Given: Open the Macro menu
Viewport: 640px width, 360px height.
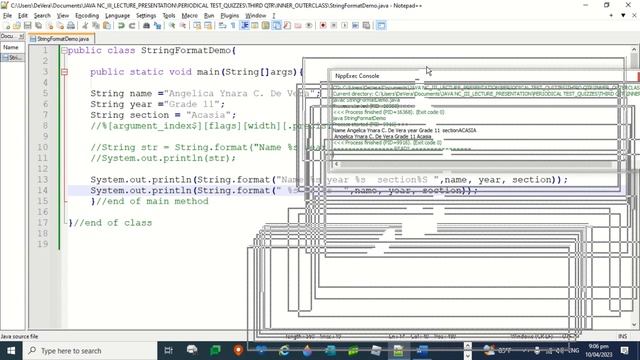Looking at the screenshot, I should point(189,16).
